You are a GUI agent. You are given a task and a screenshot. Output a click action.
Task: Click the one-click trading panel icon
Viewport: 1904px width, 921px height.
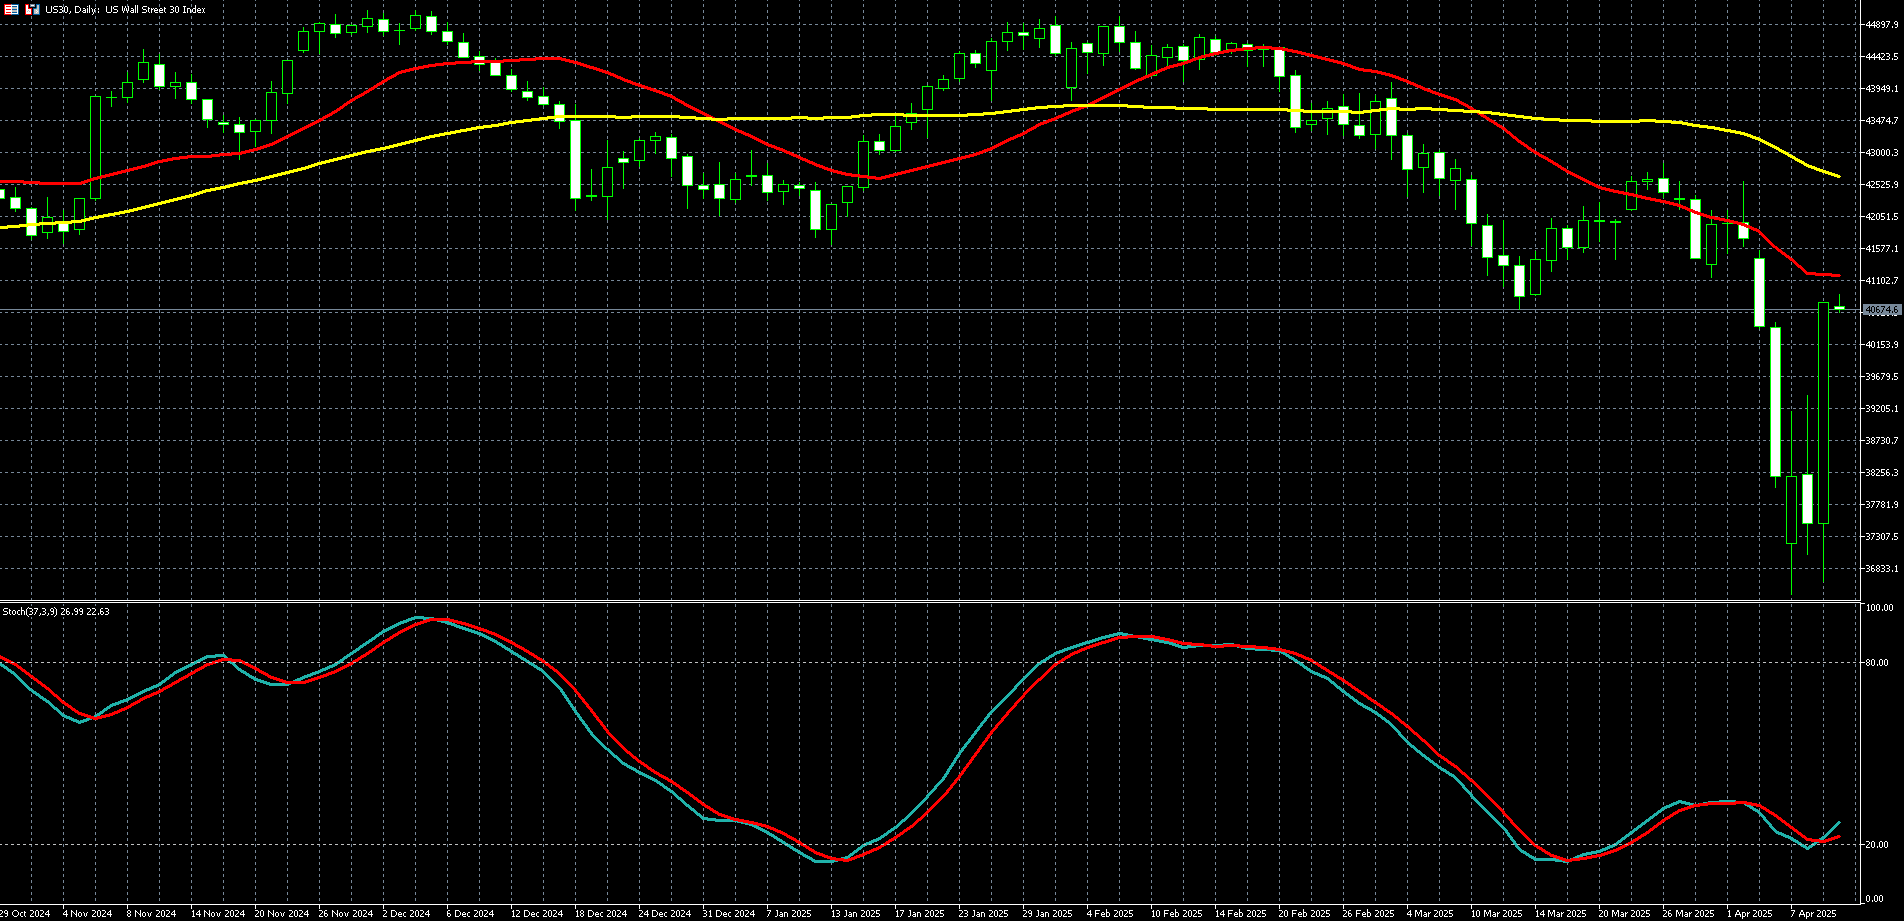(32, 9)
